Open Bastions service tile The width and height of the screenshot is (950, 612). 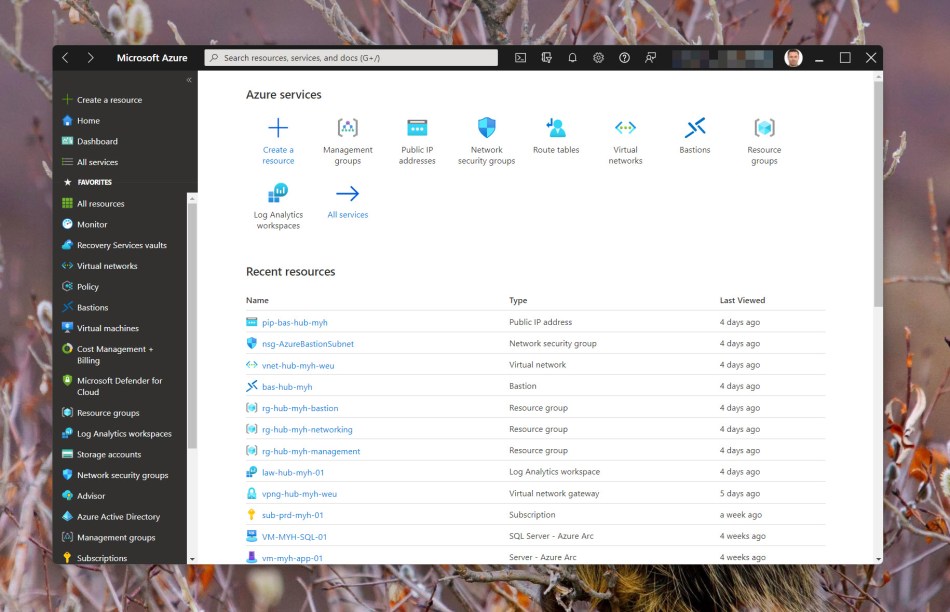[x=695, y=136]
